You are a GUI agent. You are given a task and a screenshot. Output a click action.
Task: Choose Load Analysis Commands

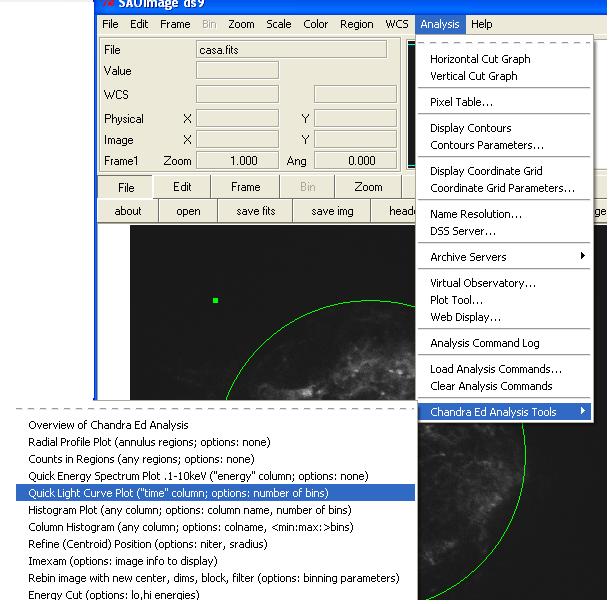(504, 369)
